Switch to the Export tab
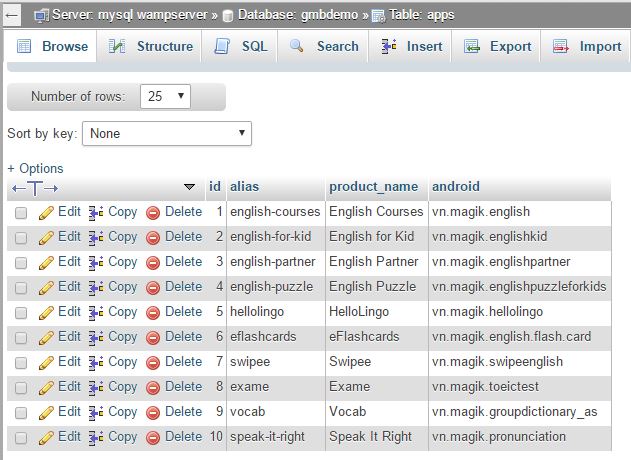Viewport: 631px width, 460px height. 497,46
